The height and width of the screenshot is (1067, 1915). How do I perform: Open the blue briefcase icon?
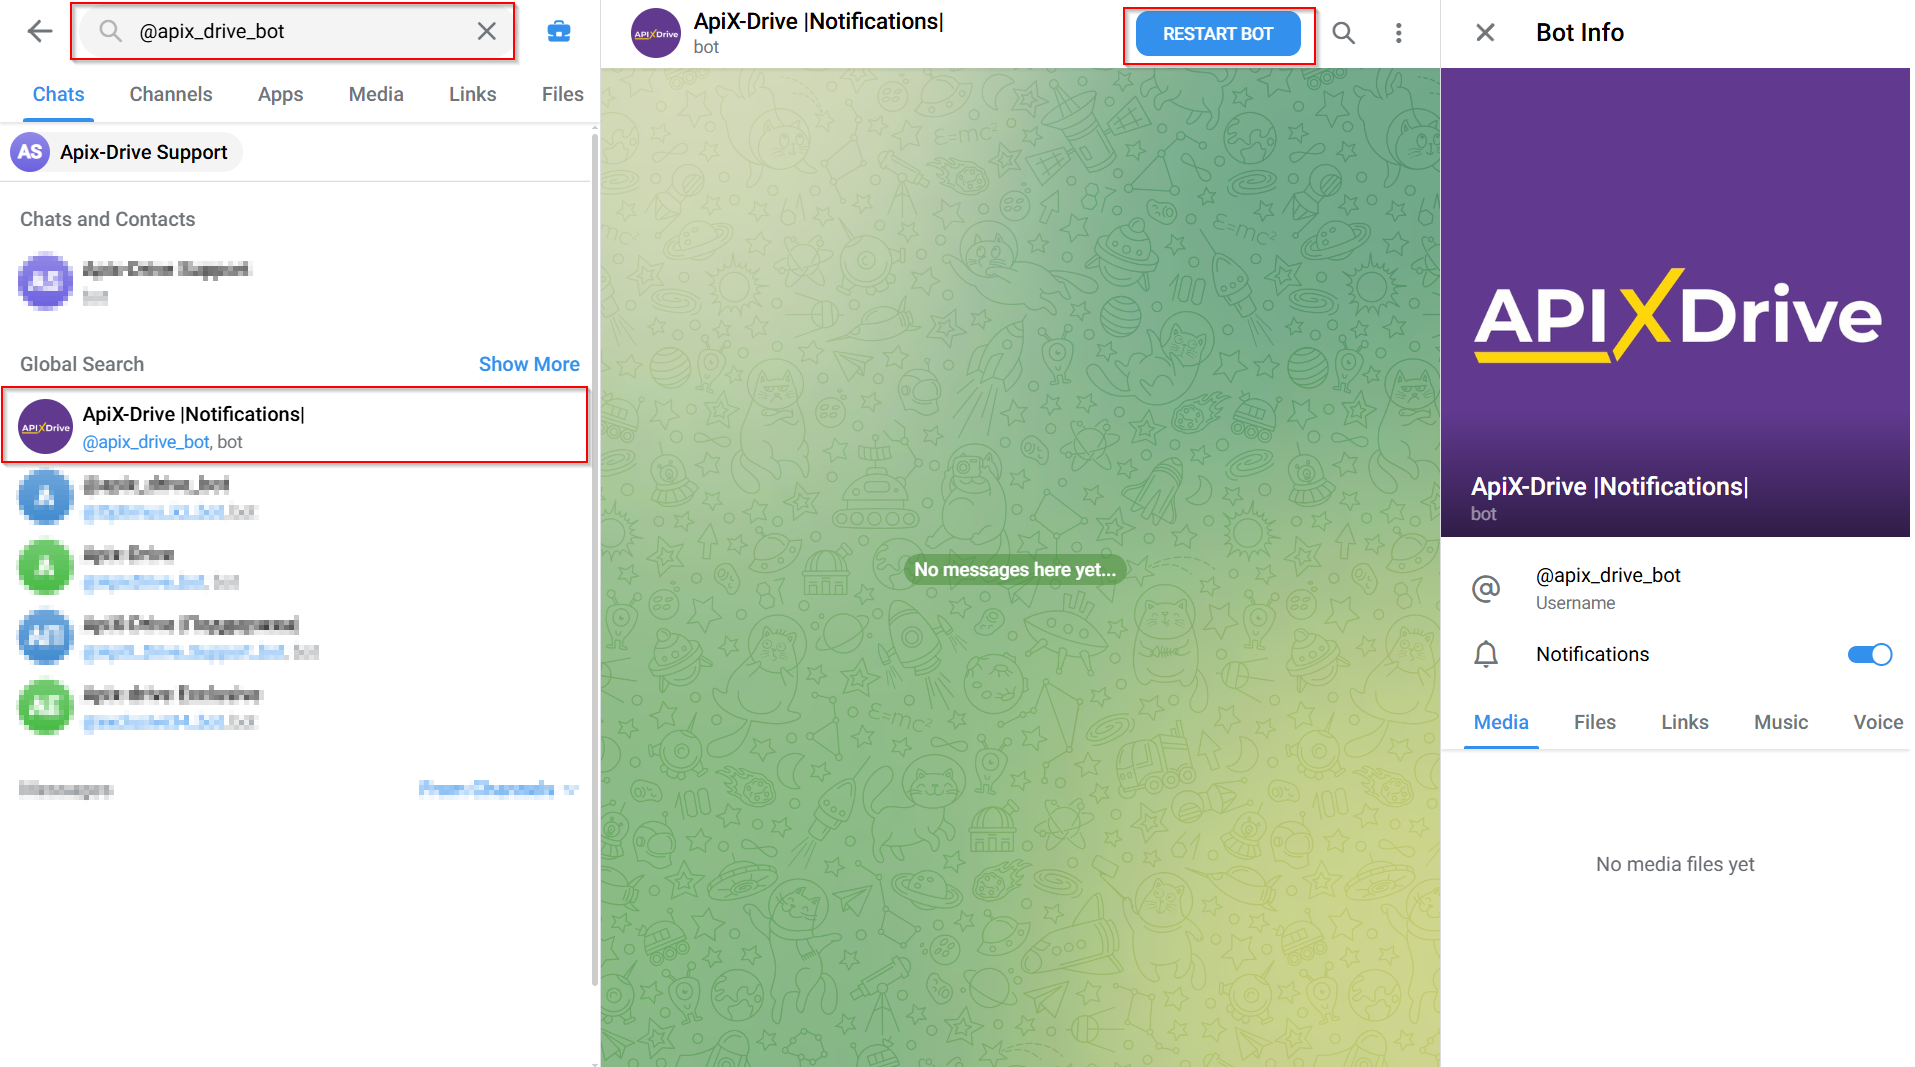click(559, 32)
